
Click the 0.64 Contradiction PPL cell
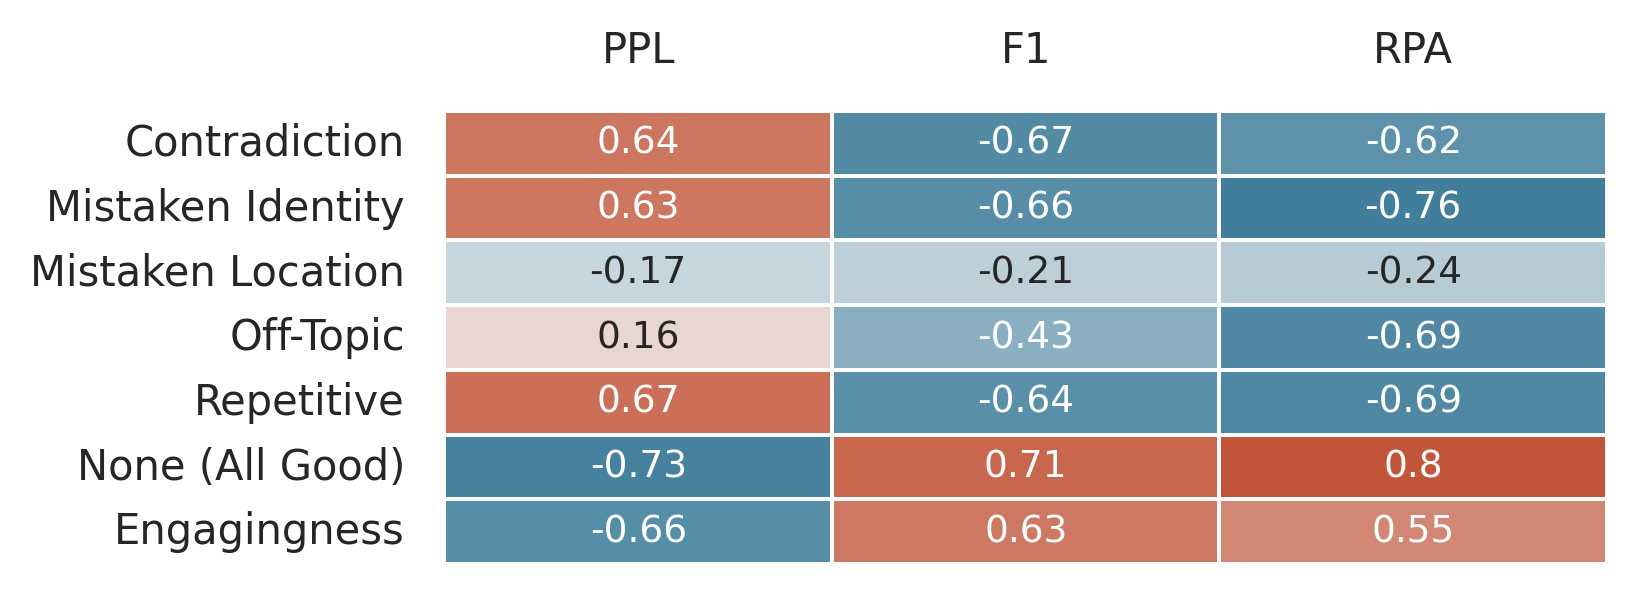click(x=638, y=142)
